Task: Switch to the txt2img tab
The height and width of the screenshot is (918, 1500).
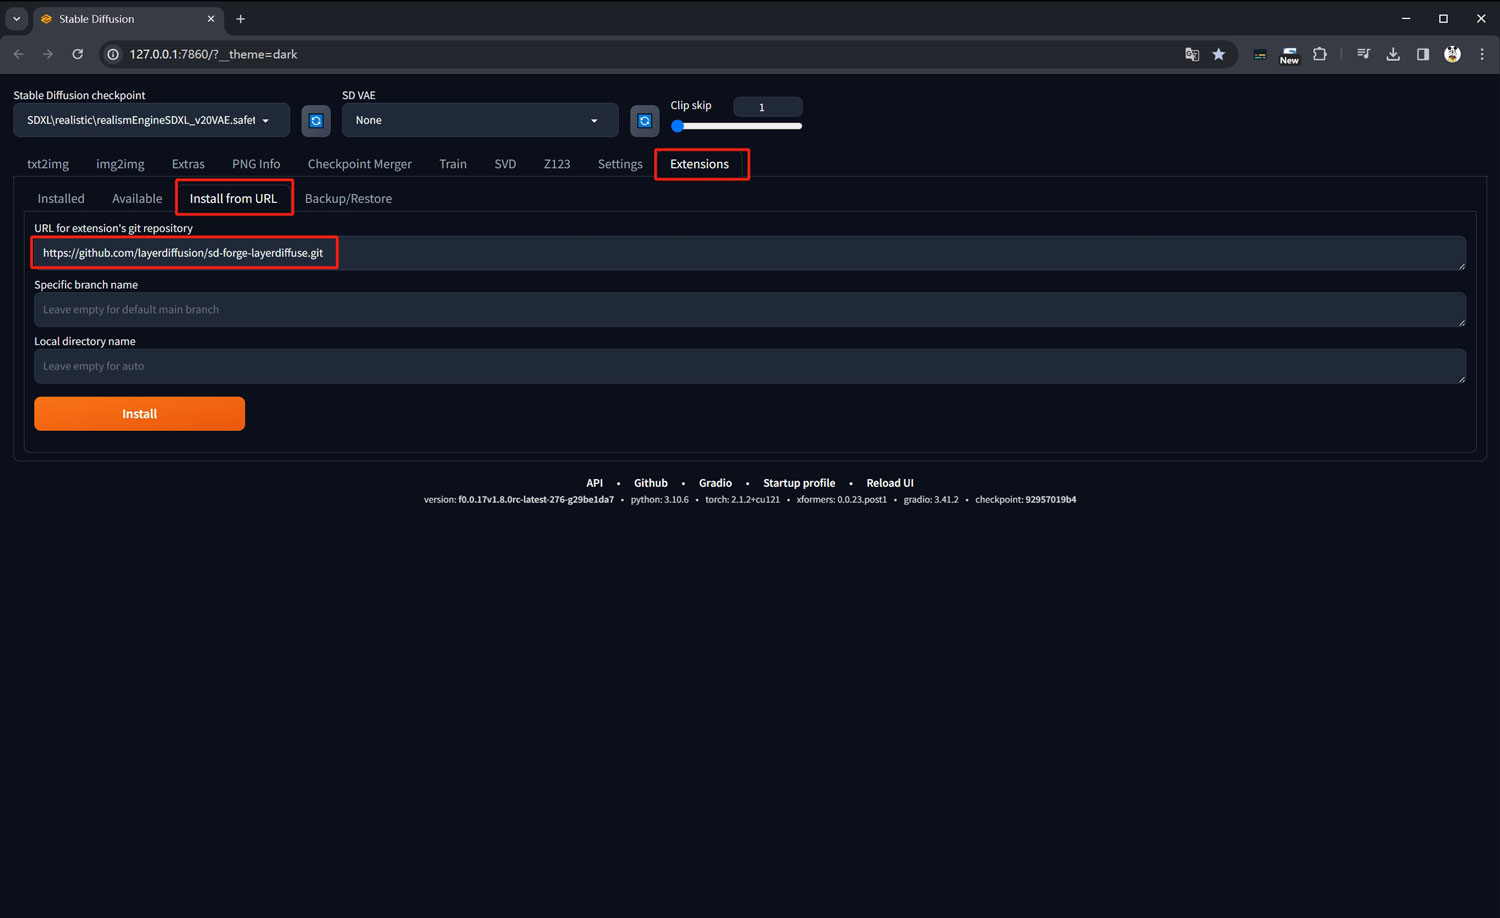Action: pyautogui.click(x=48, y=164)
